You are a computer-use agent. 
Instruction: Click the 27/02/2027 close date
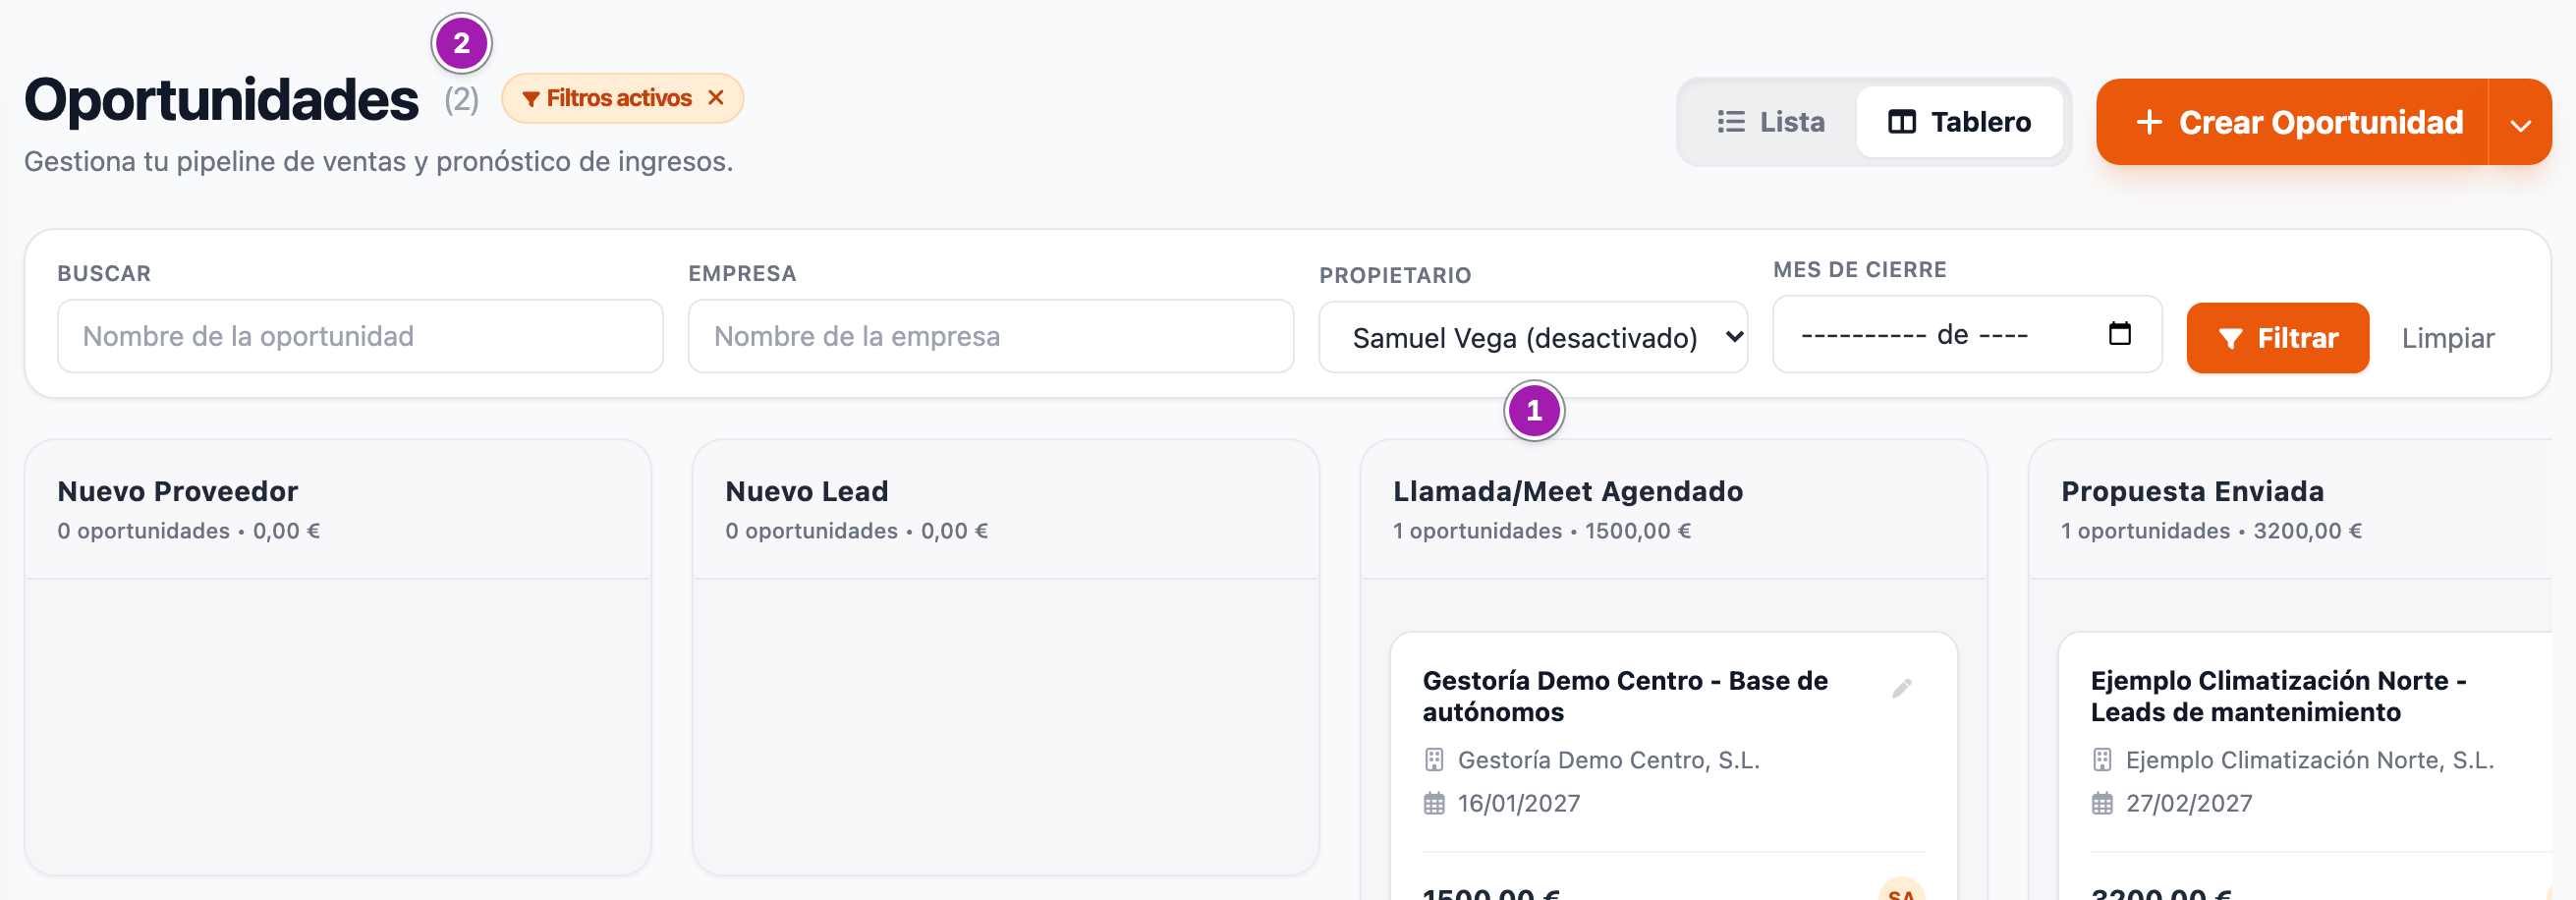tap(2188, 803)
